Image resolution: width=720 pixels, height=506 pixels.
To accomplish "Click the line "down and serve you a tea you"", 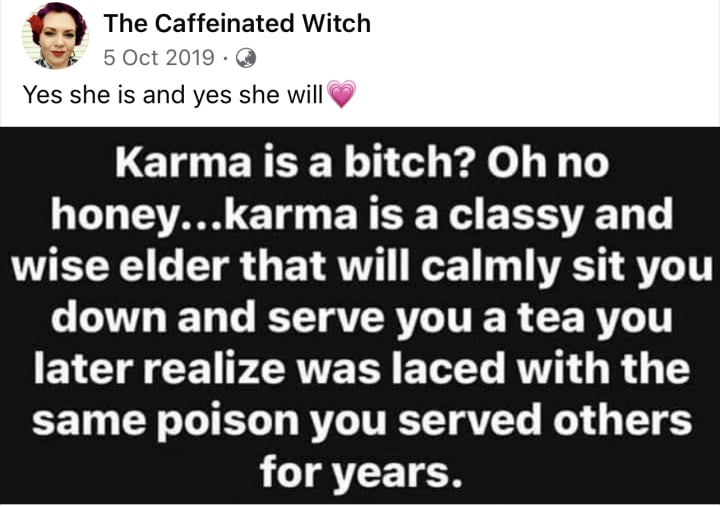I will (362, 318).
